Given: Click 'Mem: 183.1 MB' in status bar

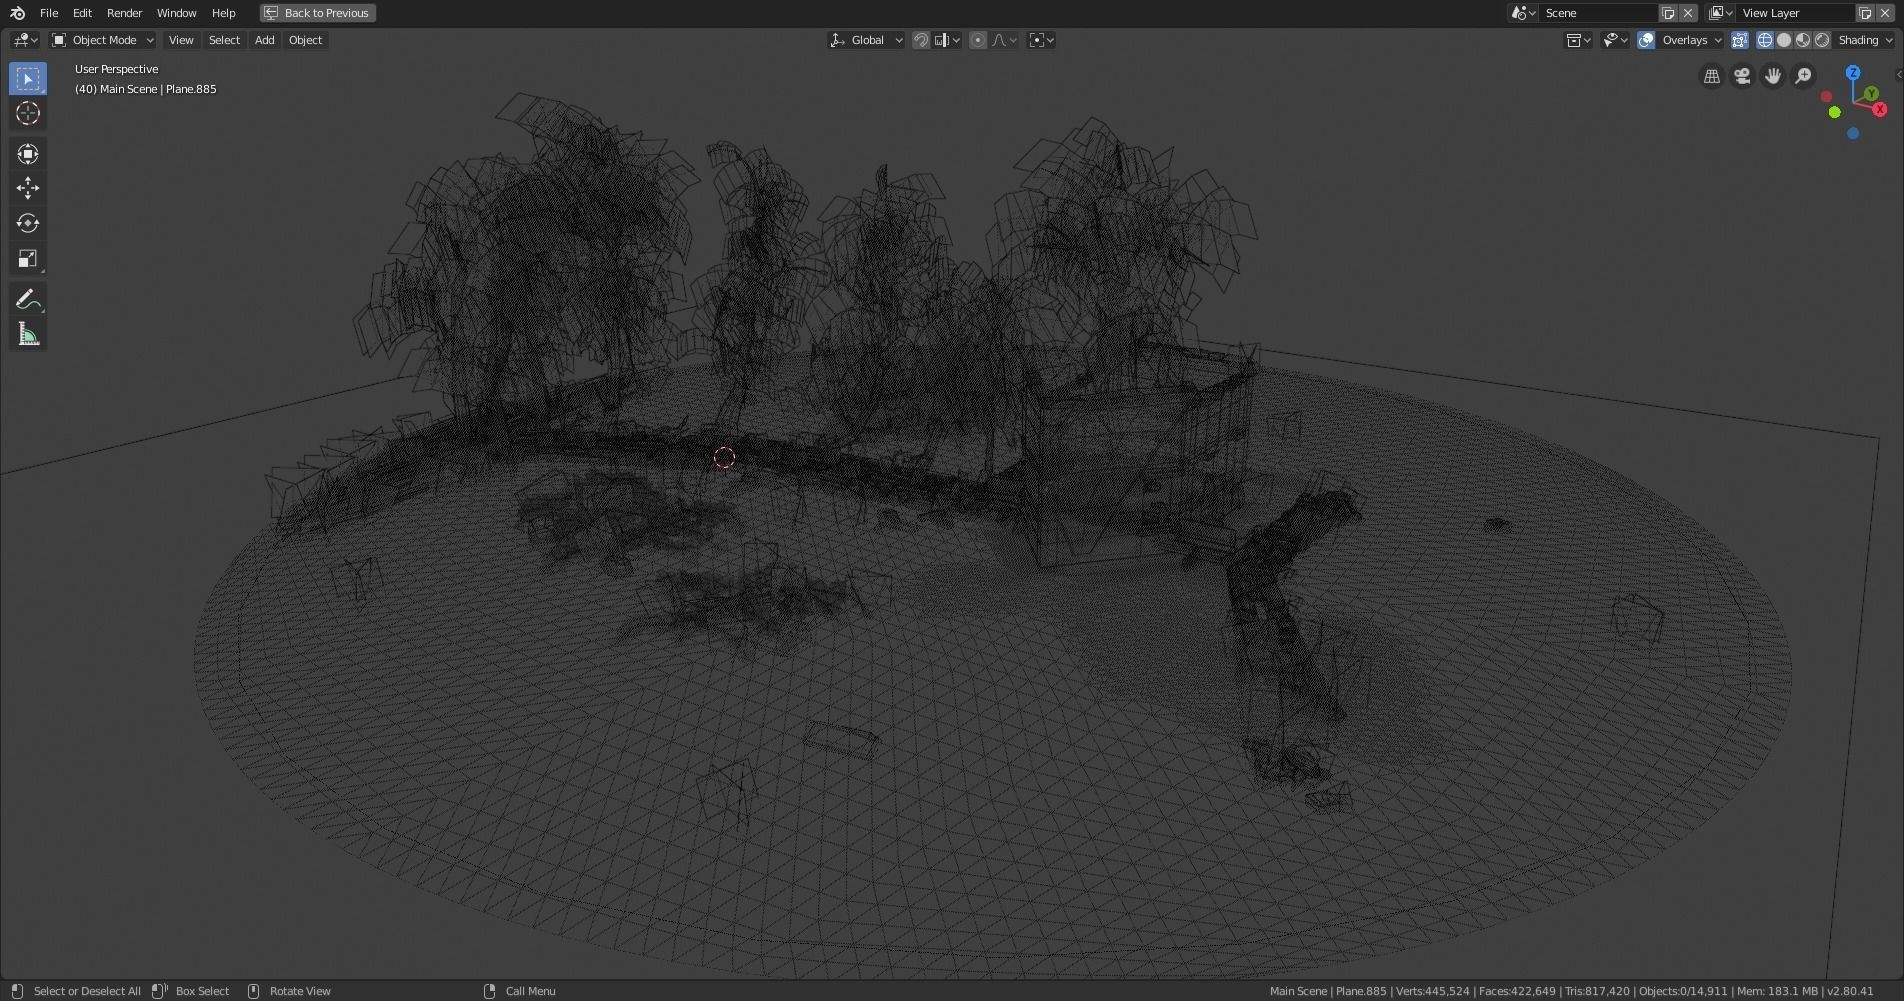Looking at the screenshot, I should pos(1777,991).
